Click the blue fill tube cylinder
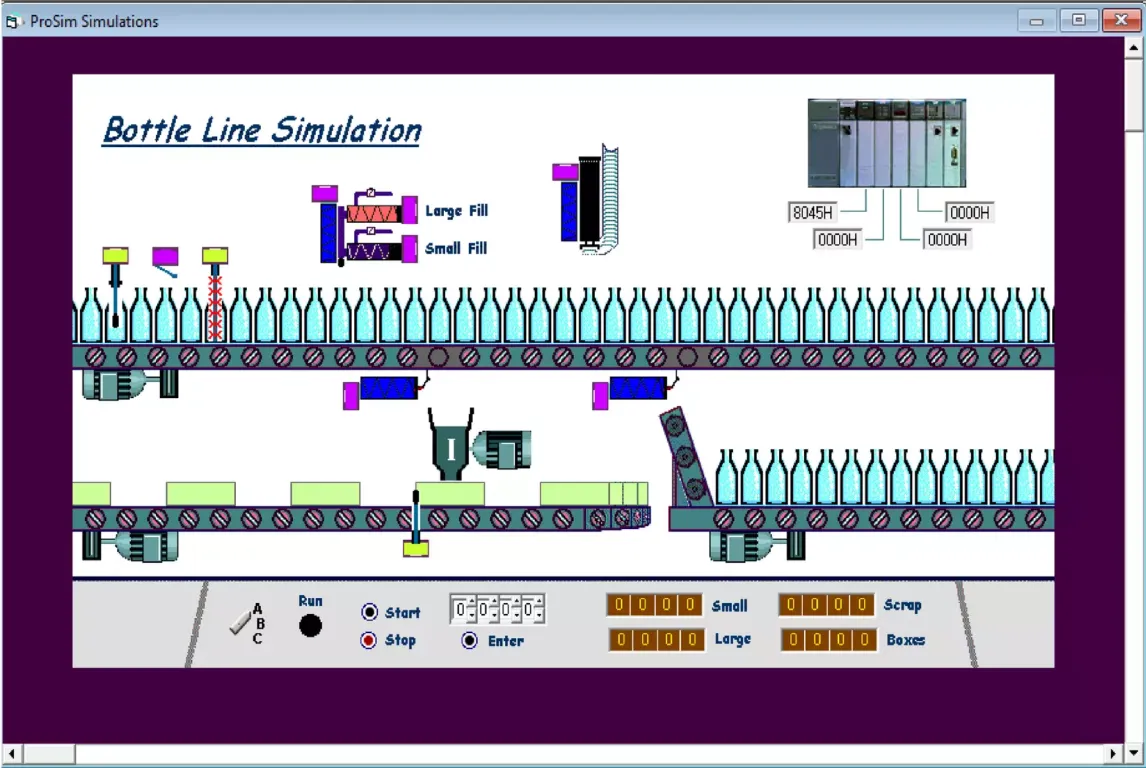This screenshot has width=1146, height=768. coord(328,232)
